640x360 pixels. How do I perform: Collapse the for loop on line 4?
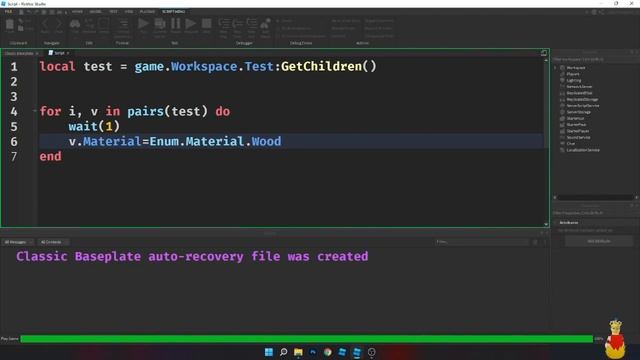35,111
